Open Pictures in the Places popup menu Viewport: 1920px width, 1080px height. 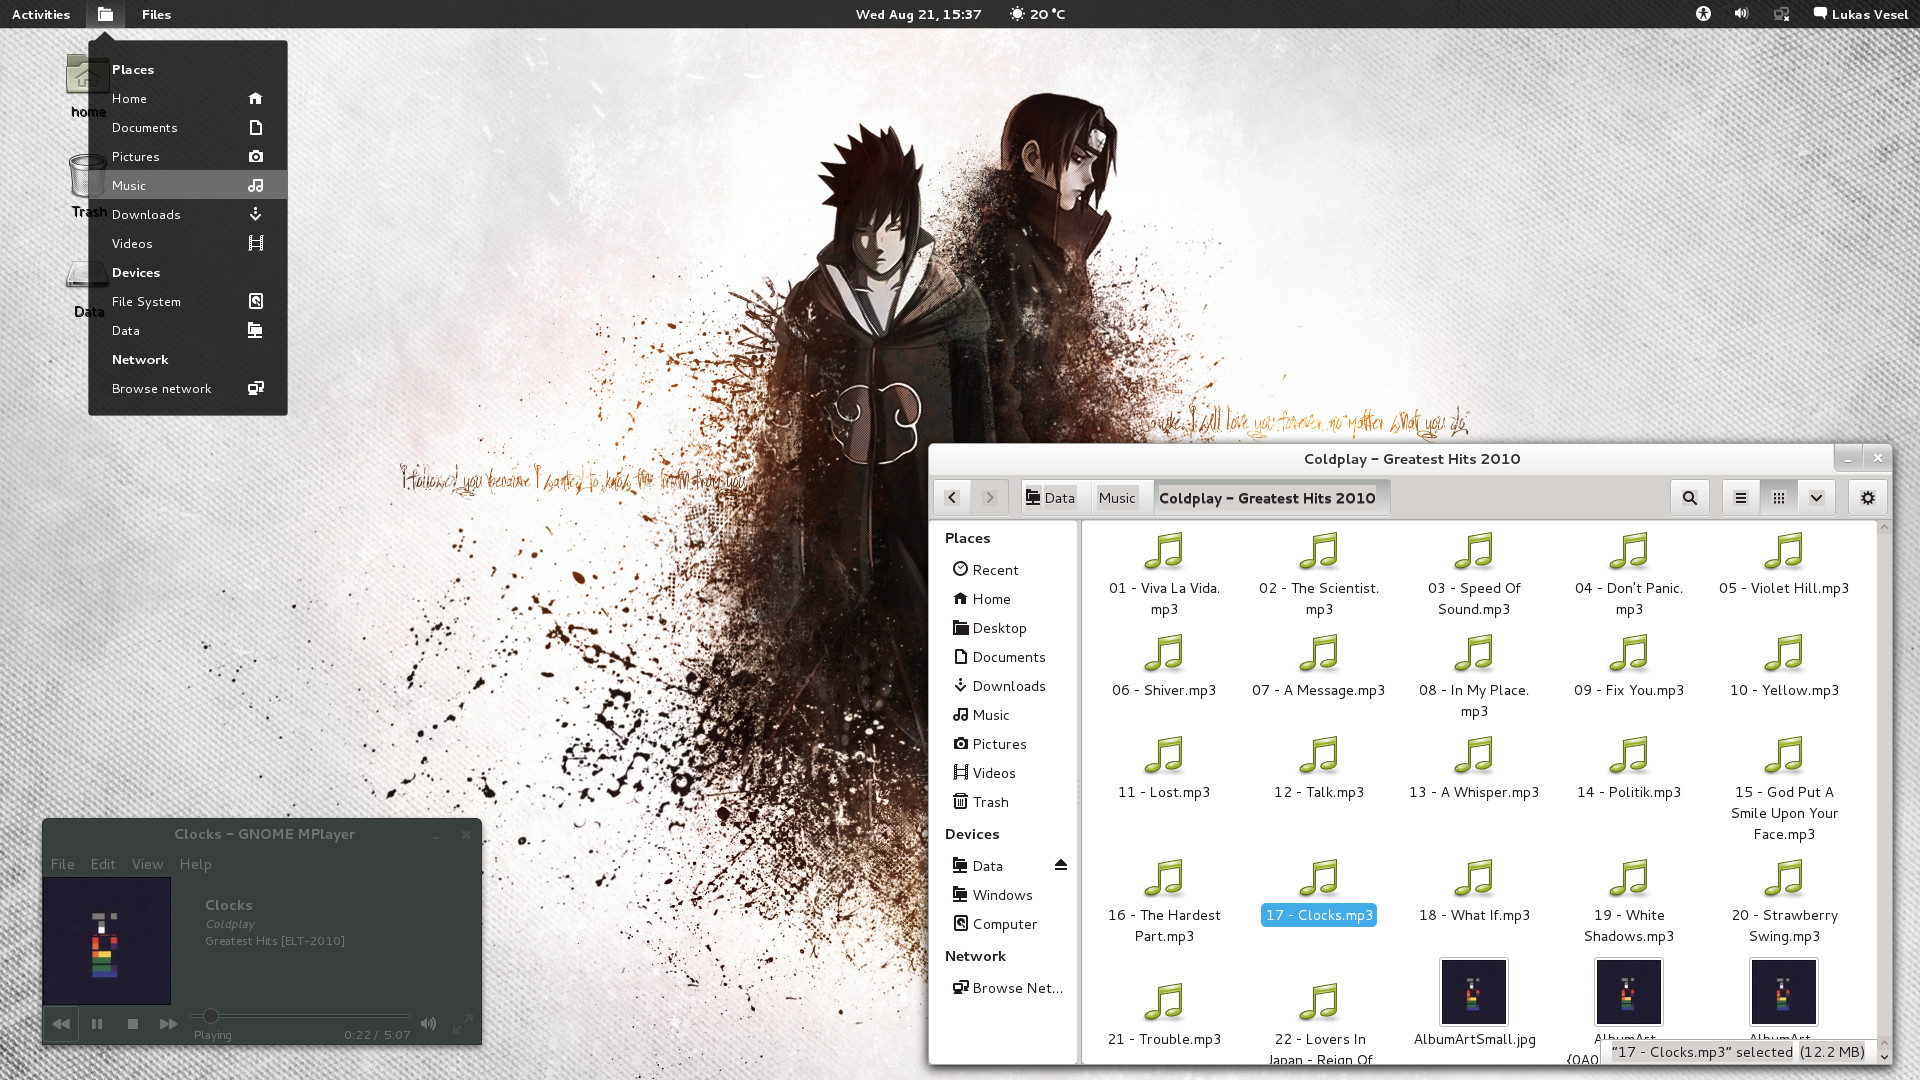(187, 156)
